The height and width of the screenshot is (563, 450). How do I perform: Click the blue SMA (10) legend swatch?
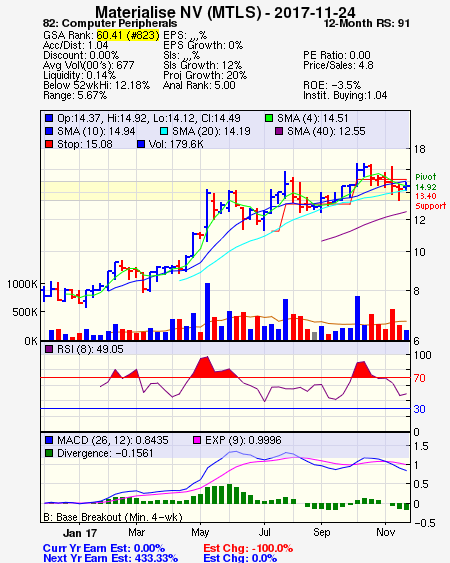pyautogui.click(x=49, y=131)
